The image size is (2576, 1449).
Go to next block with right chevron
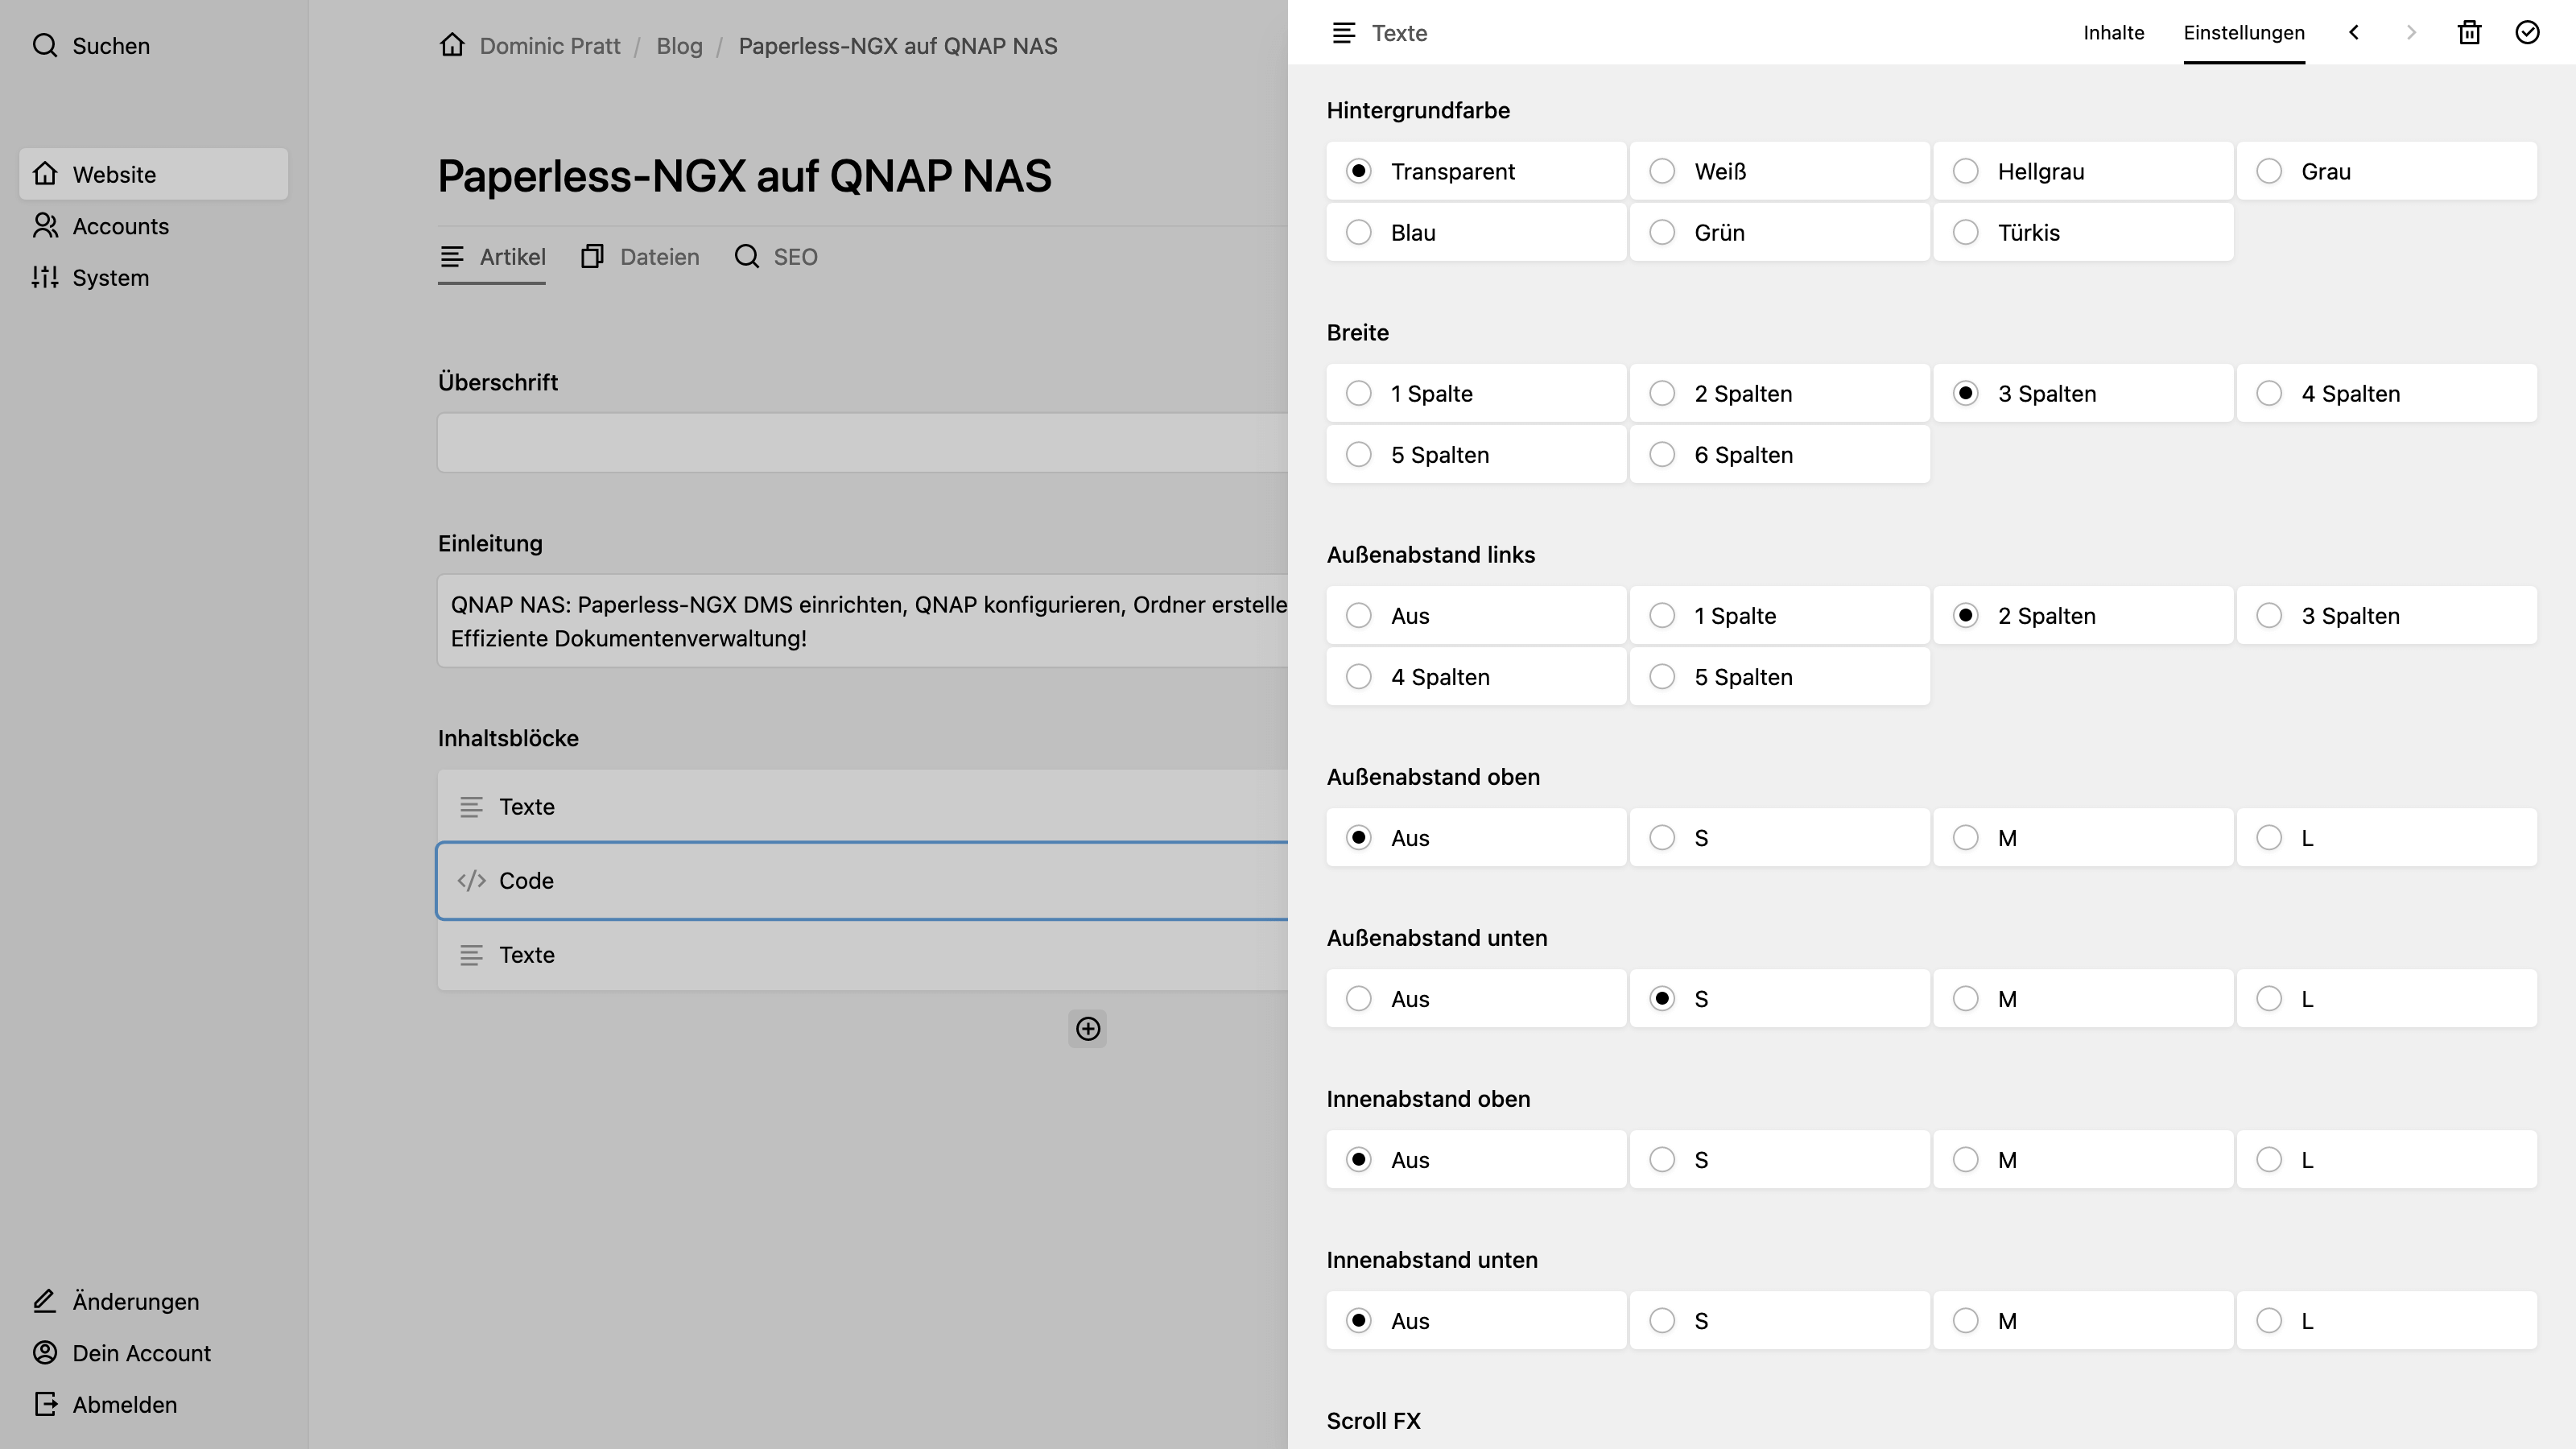2411,33
